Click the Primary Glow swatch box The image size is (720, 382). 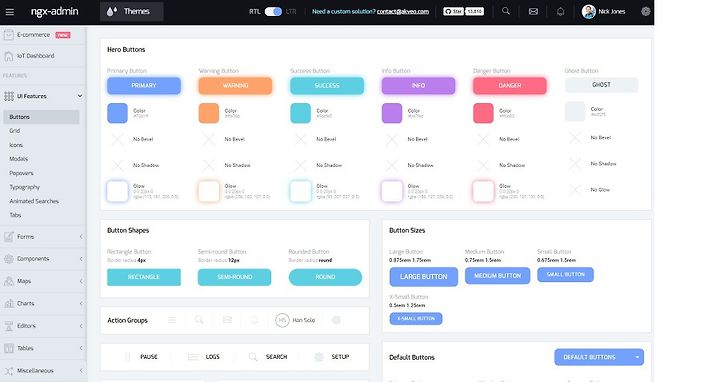click(x=117, y=191)
